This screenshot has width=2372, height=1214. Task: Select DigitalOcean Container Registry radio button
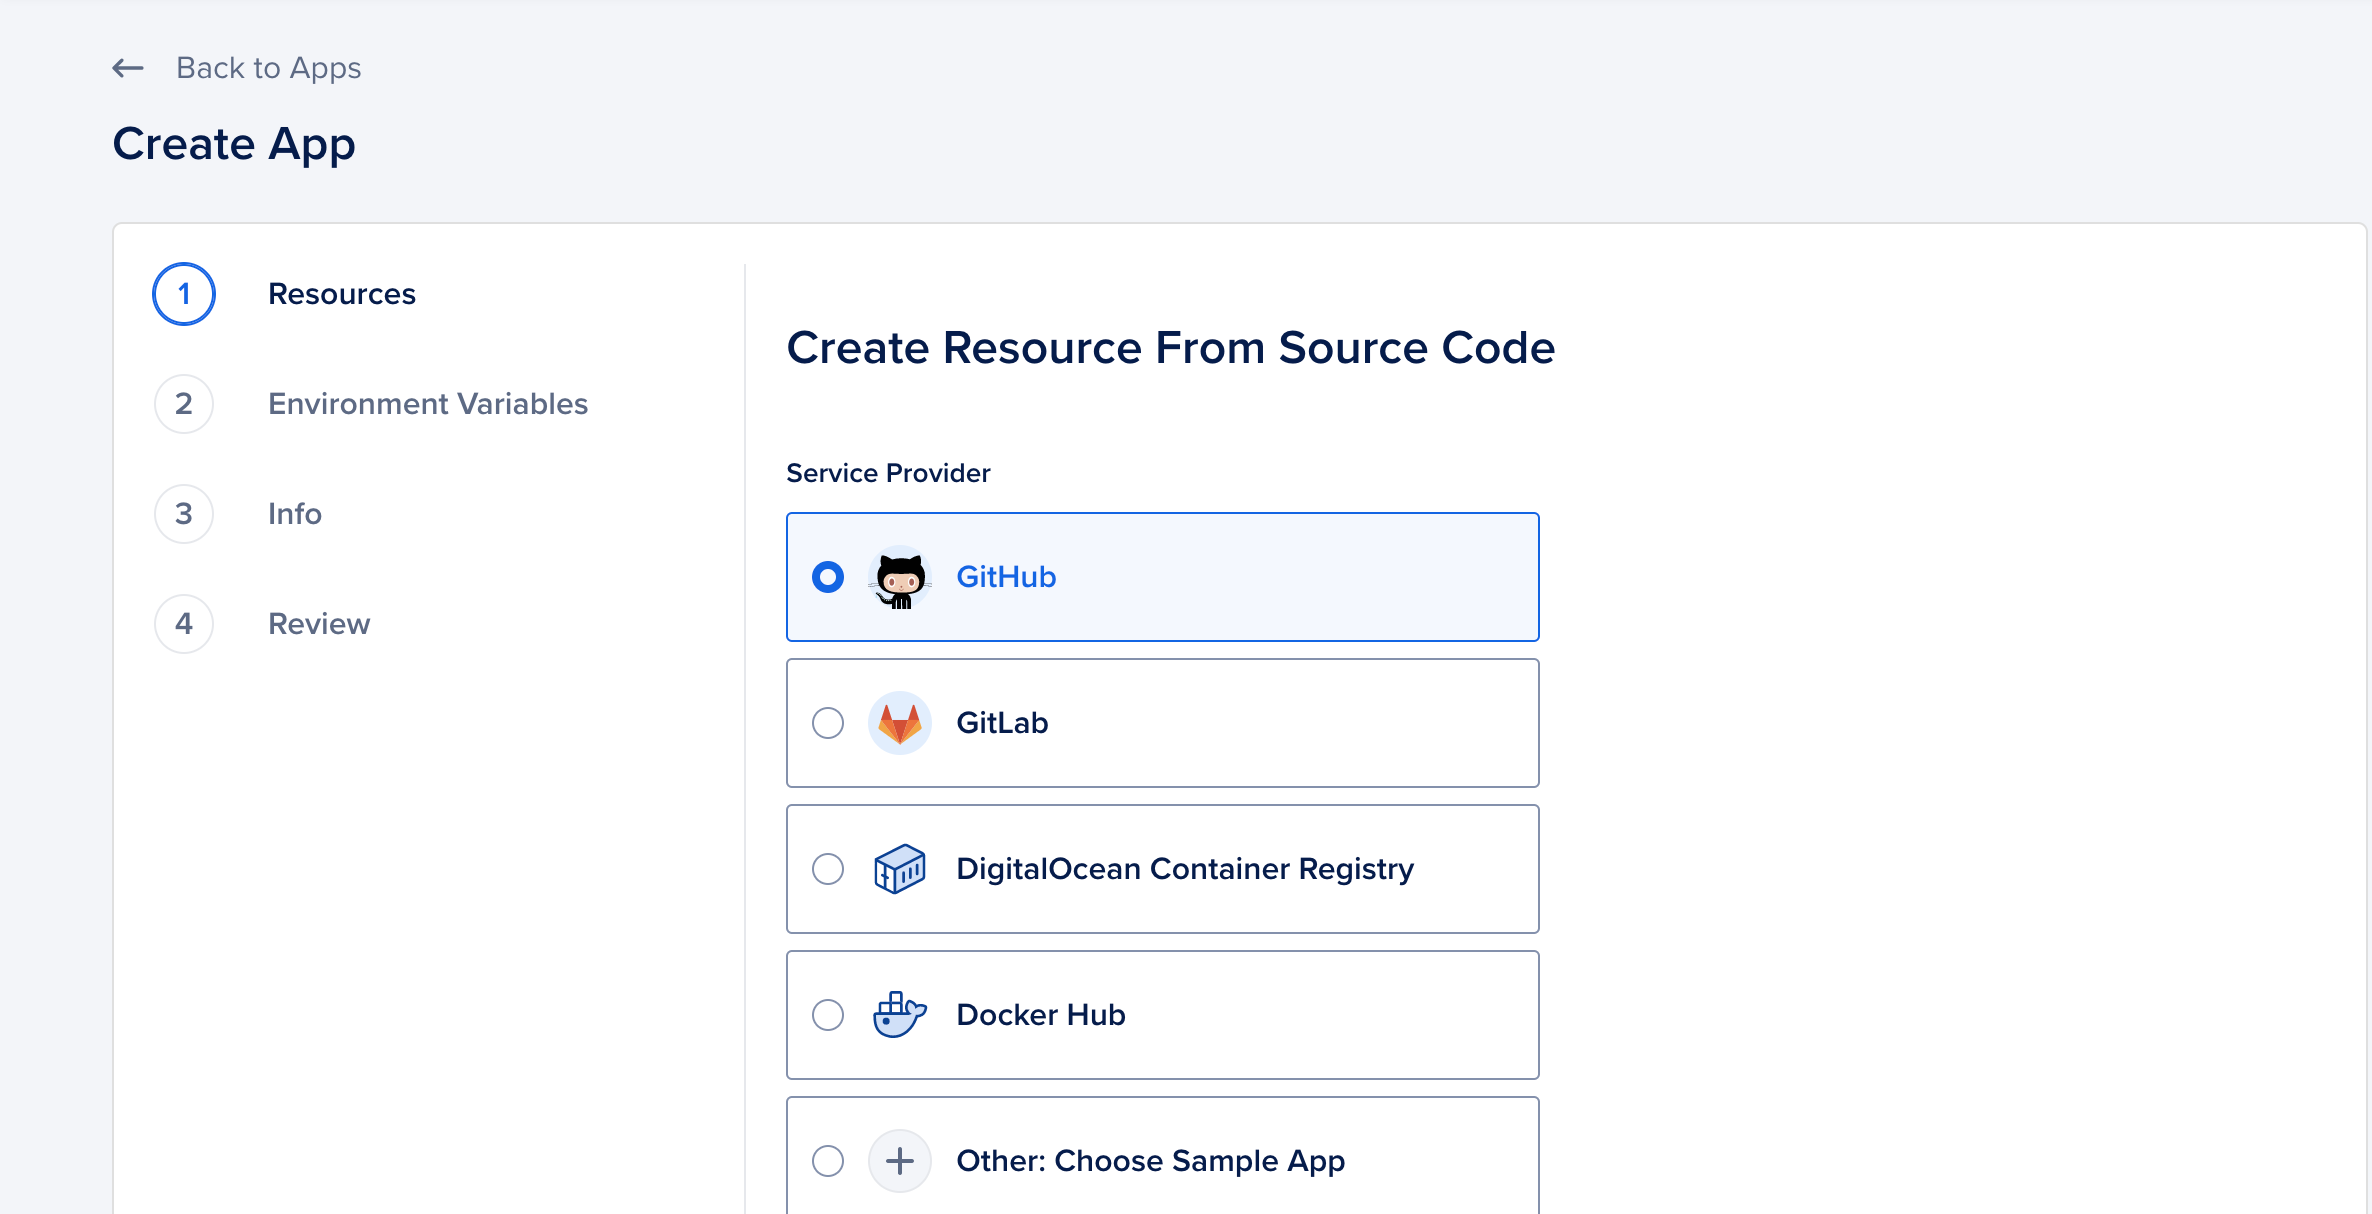point(828,869)
